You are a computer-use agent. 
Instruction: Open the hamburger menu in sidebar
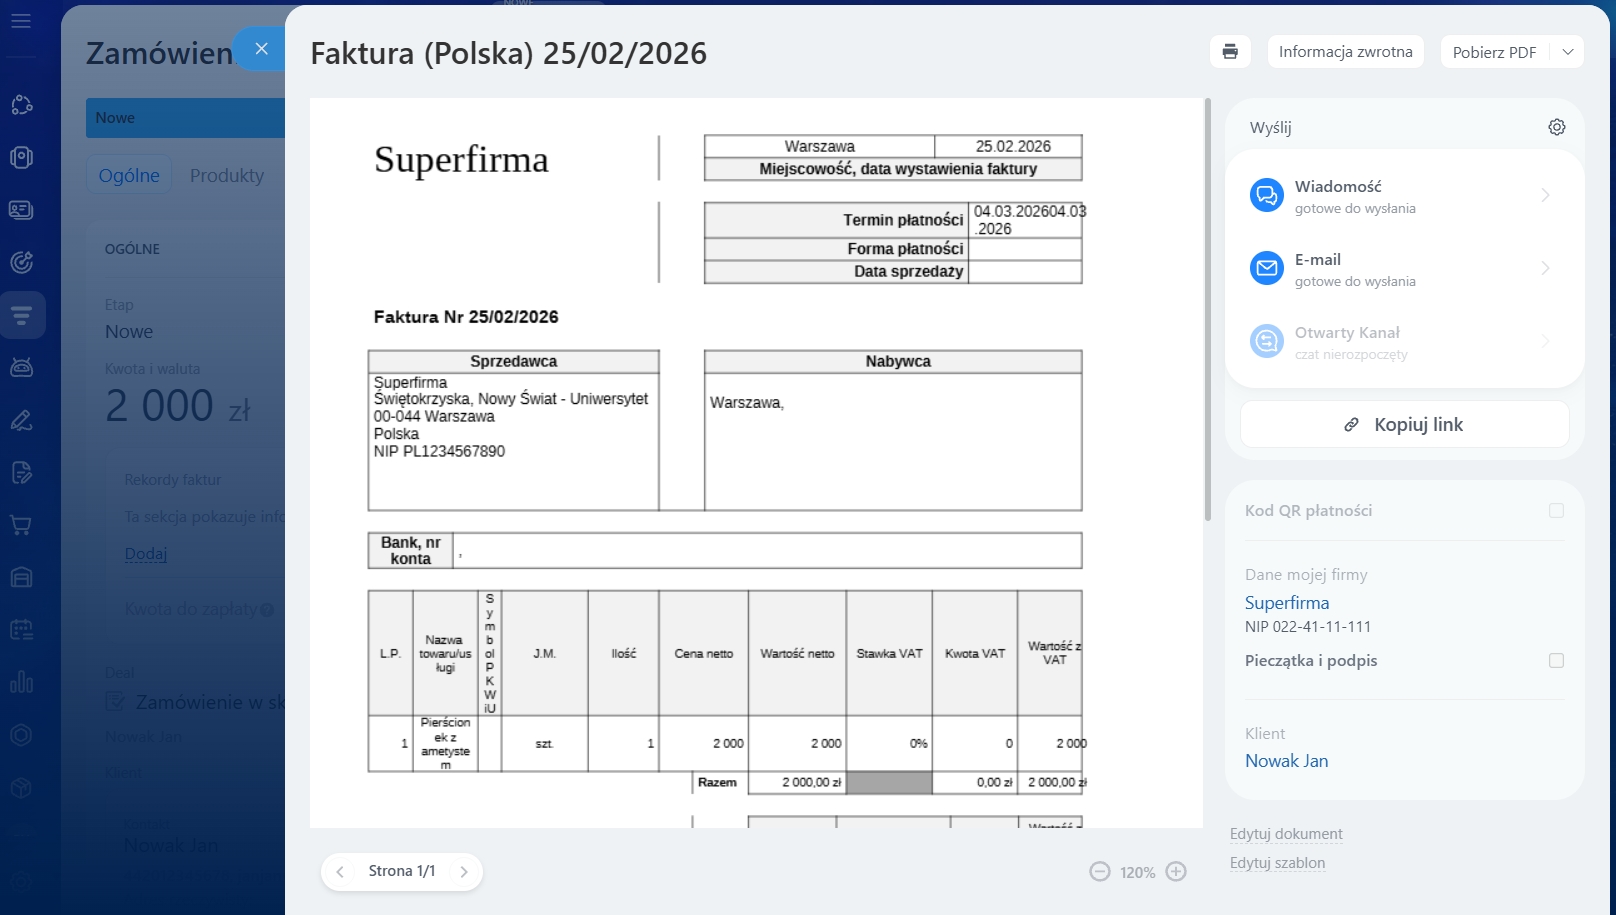[x=21, y=21]
